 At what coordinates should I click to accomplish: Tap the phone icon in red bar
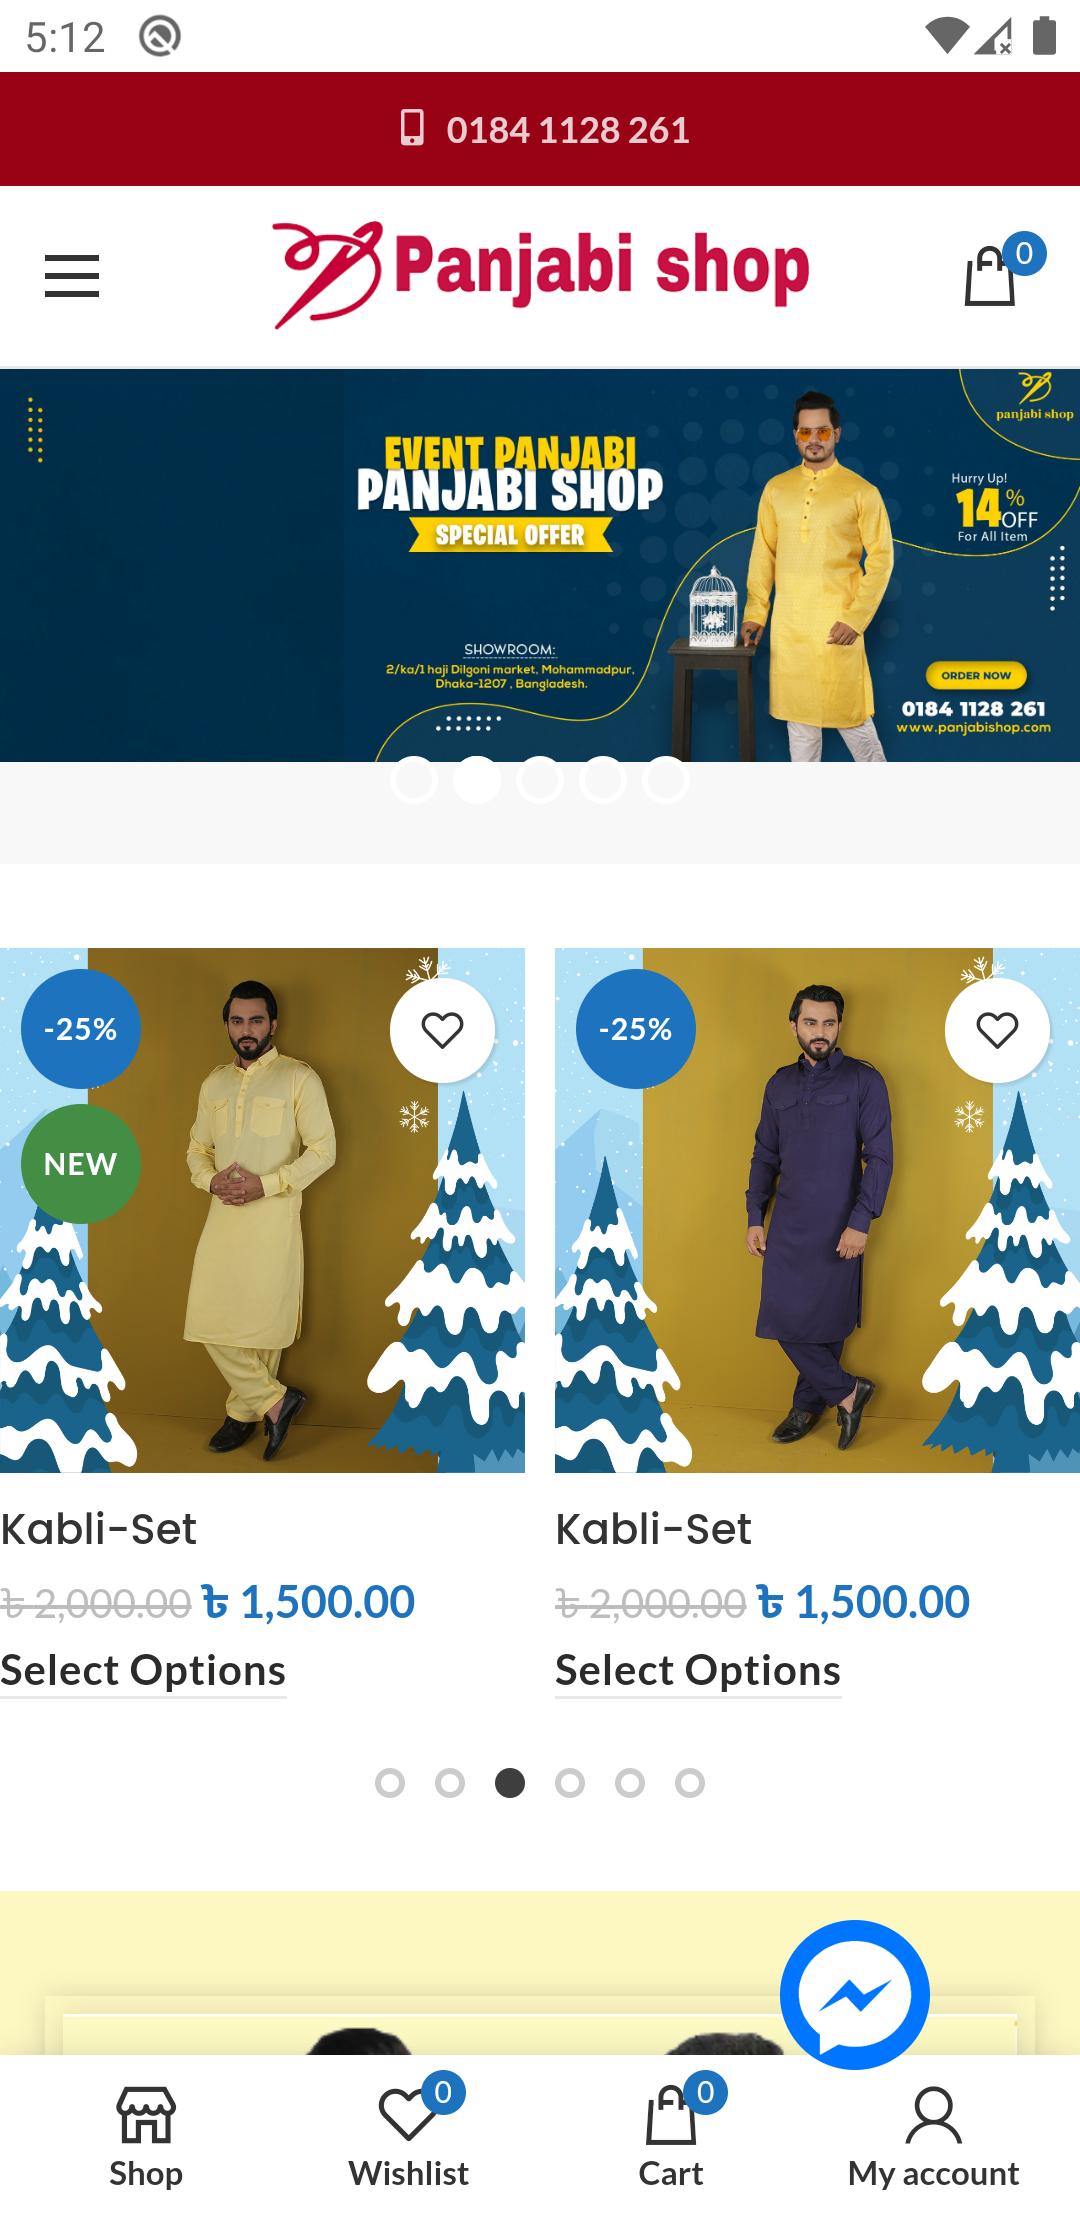[412, 128]
